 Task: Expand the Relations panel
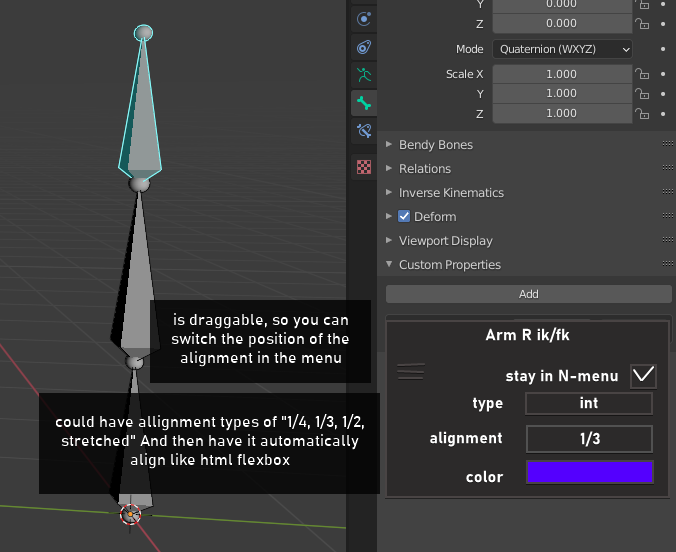[389, 168]
